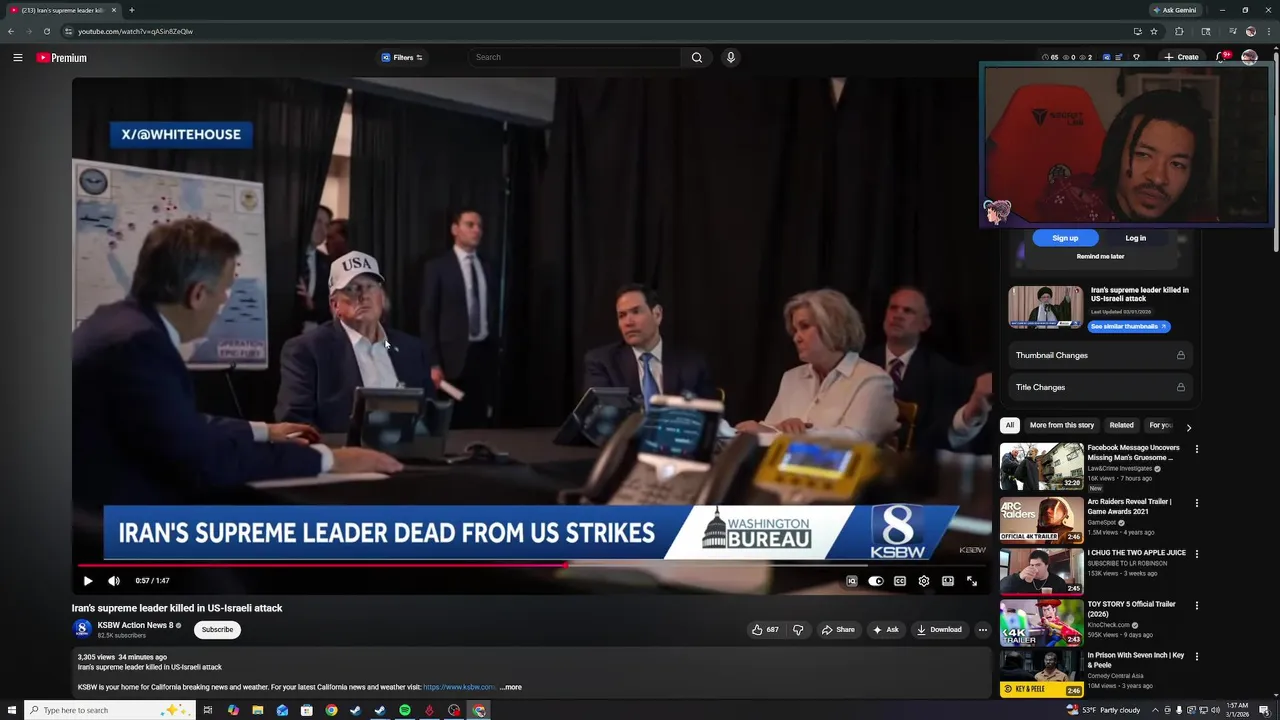Select the All filter chip
1280x720 pixels.
point(1010,425)
